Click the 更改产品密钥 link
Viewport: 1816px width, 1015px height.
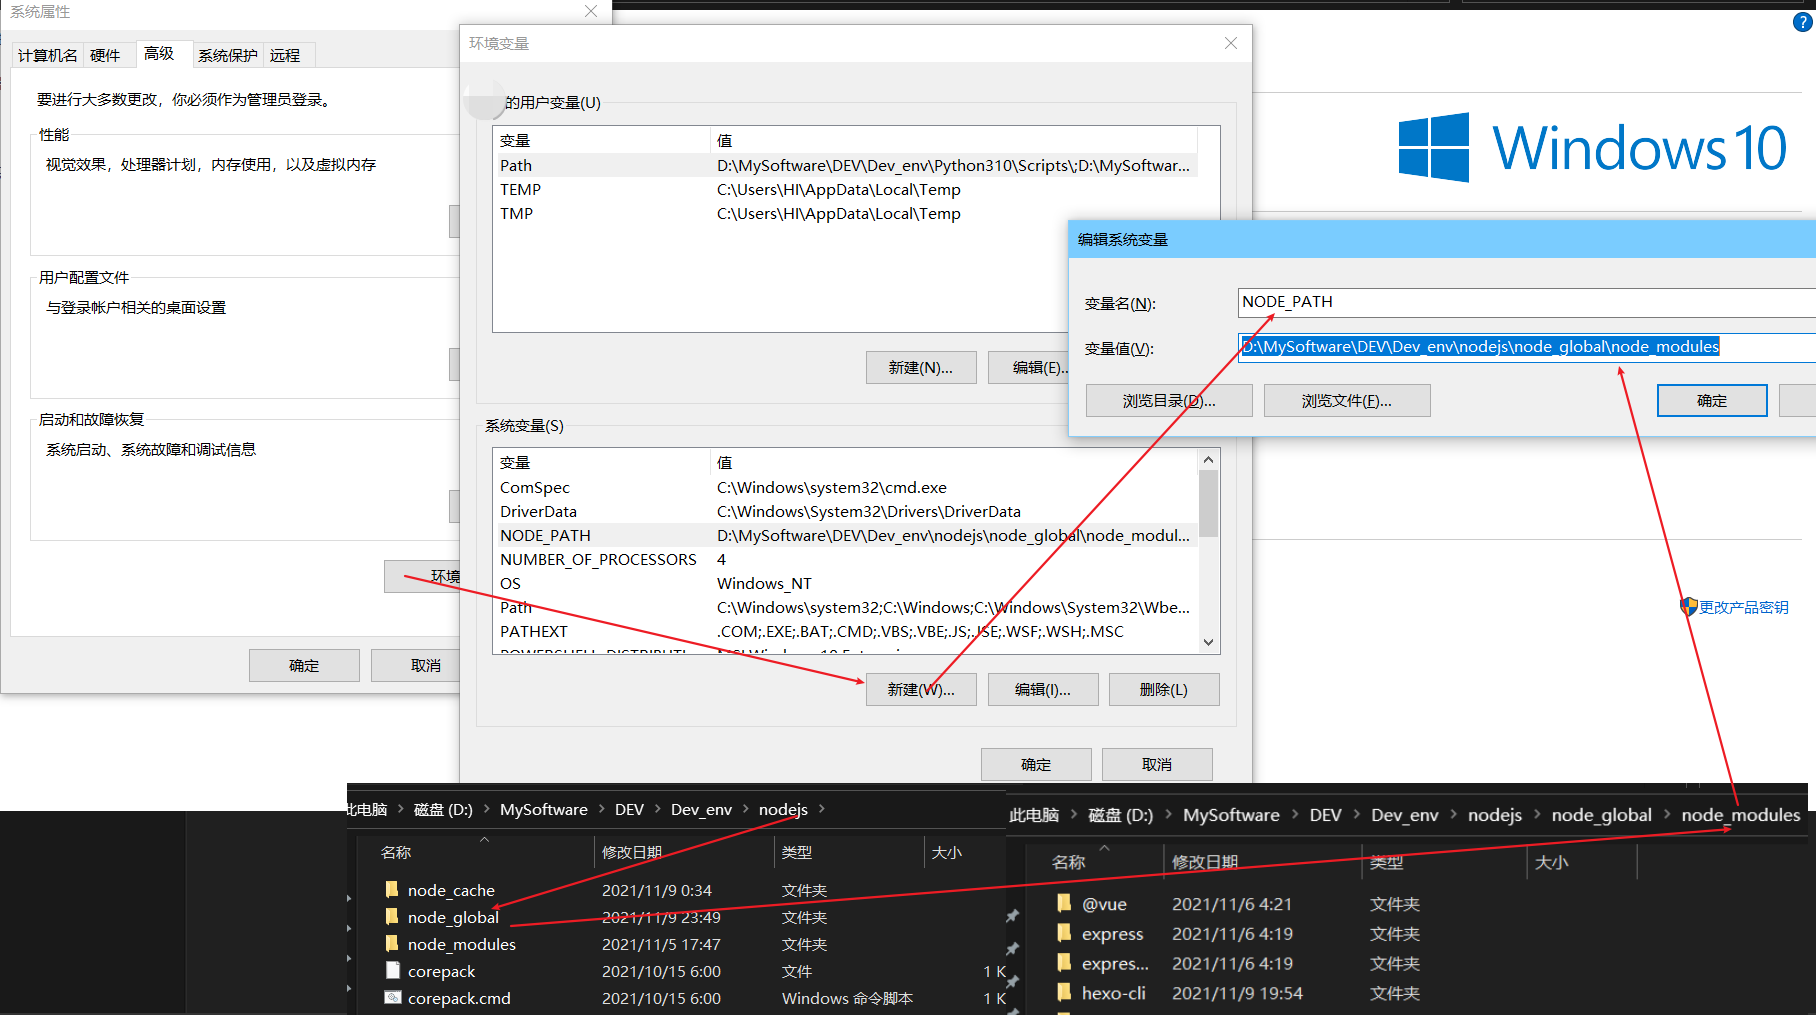[1744, 607]
